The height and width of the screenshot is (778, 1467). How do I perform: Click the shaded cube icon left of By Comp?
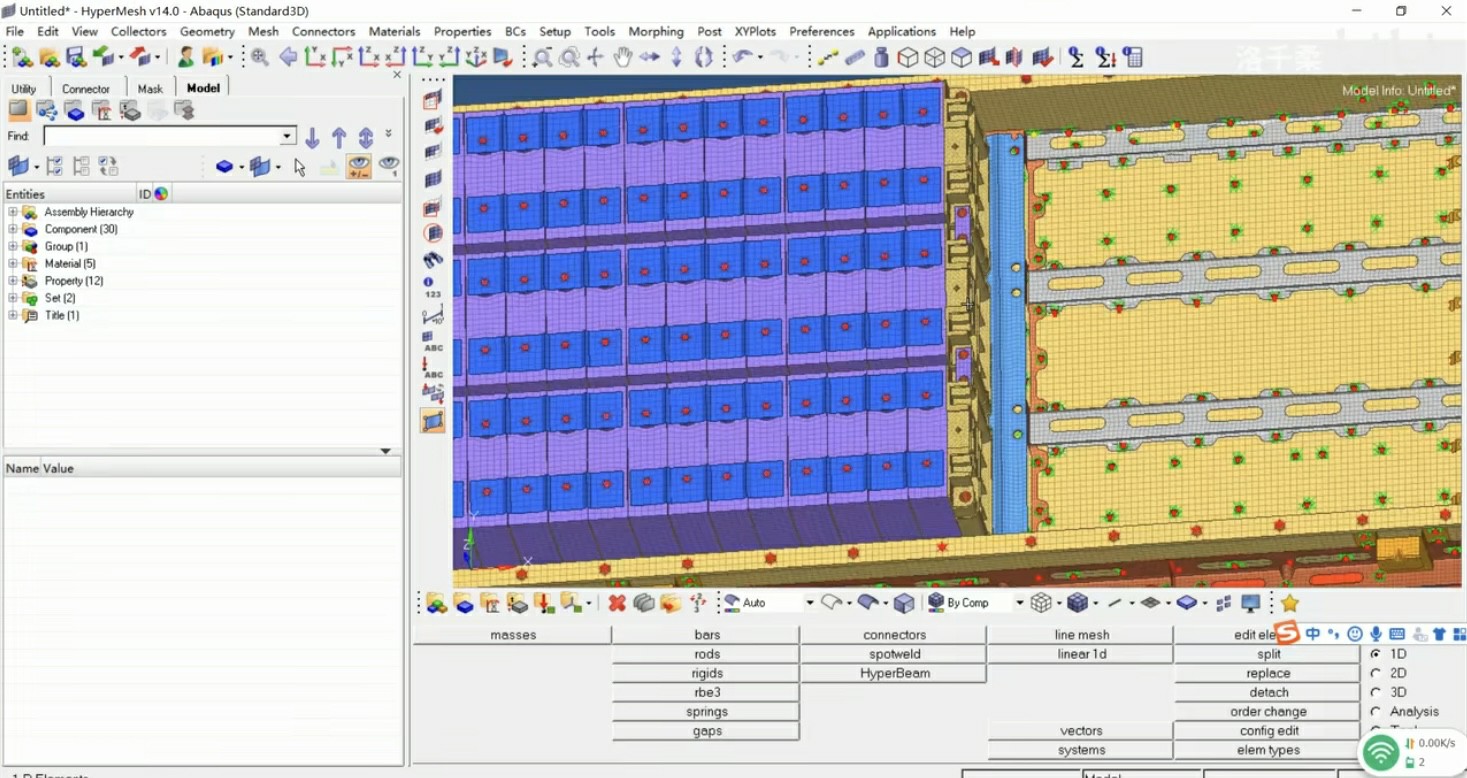[x=904, y=603]
